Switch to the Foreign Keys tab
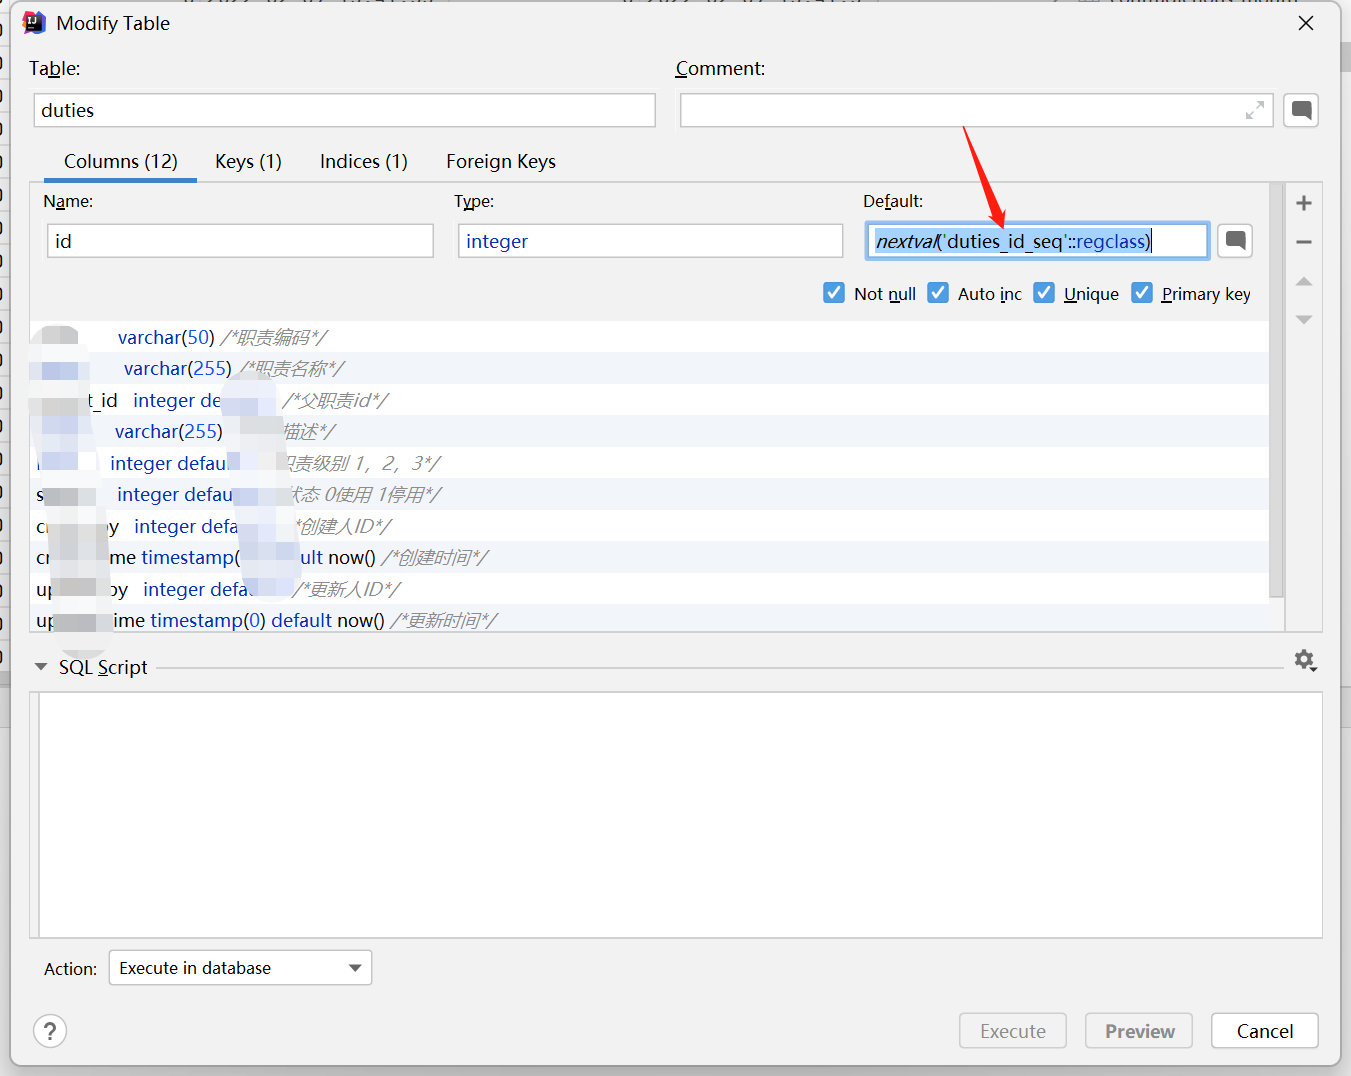Viewport: 1351px width, 1076px height. [x=500, y=162]
